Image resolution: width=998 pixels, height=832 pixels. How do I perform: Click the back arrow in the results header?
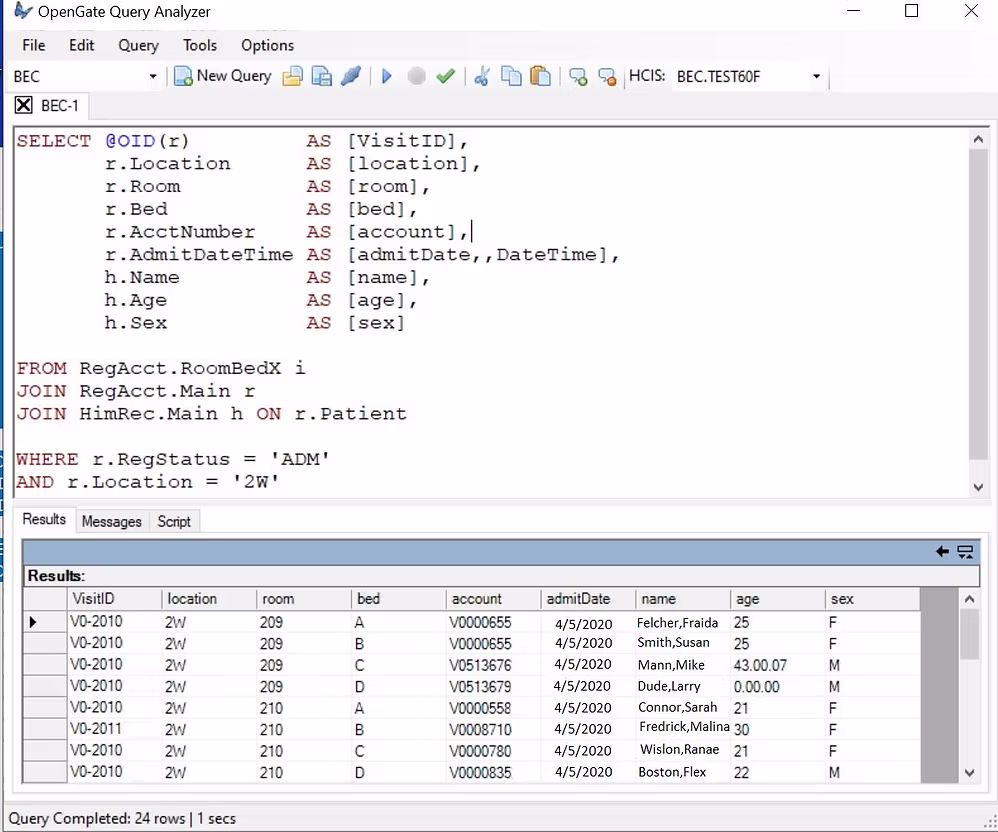tap(942, 551)
